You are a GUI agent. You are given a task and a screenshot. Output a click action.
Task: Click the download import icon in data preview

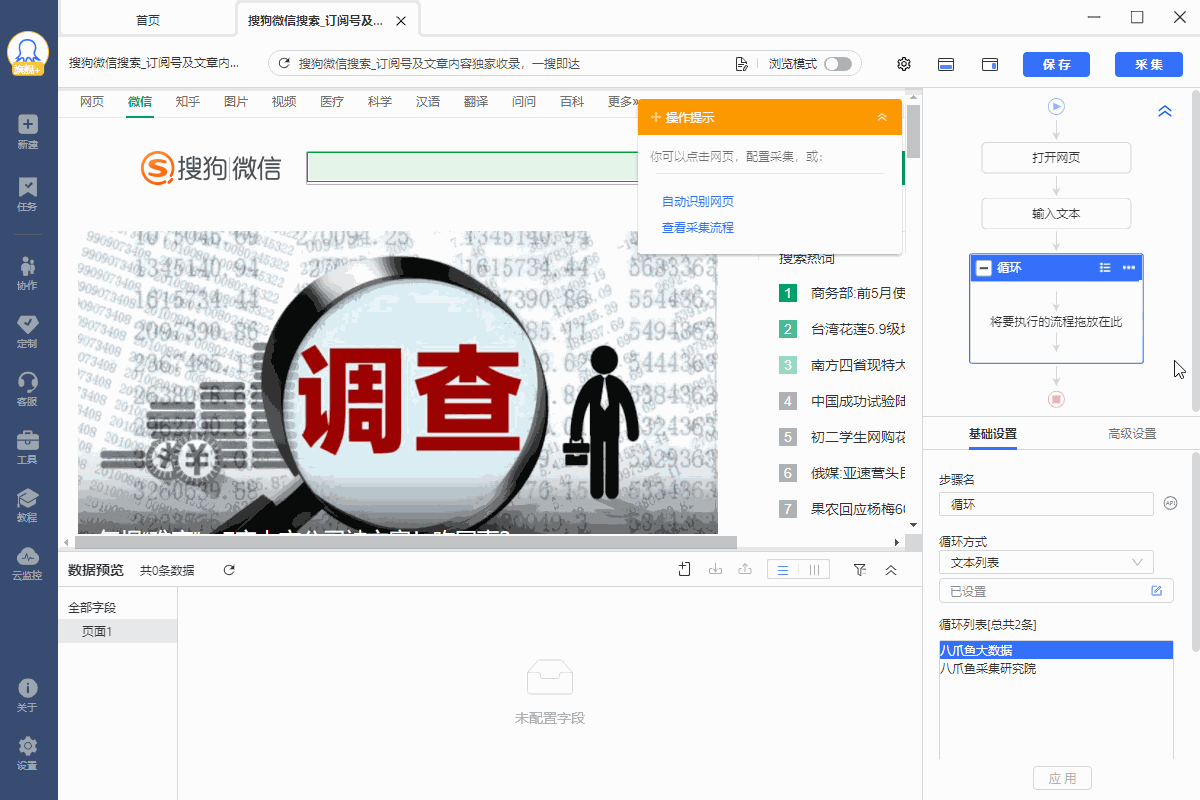point(715,570)
